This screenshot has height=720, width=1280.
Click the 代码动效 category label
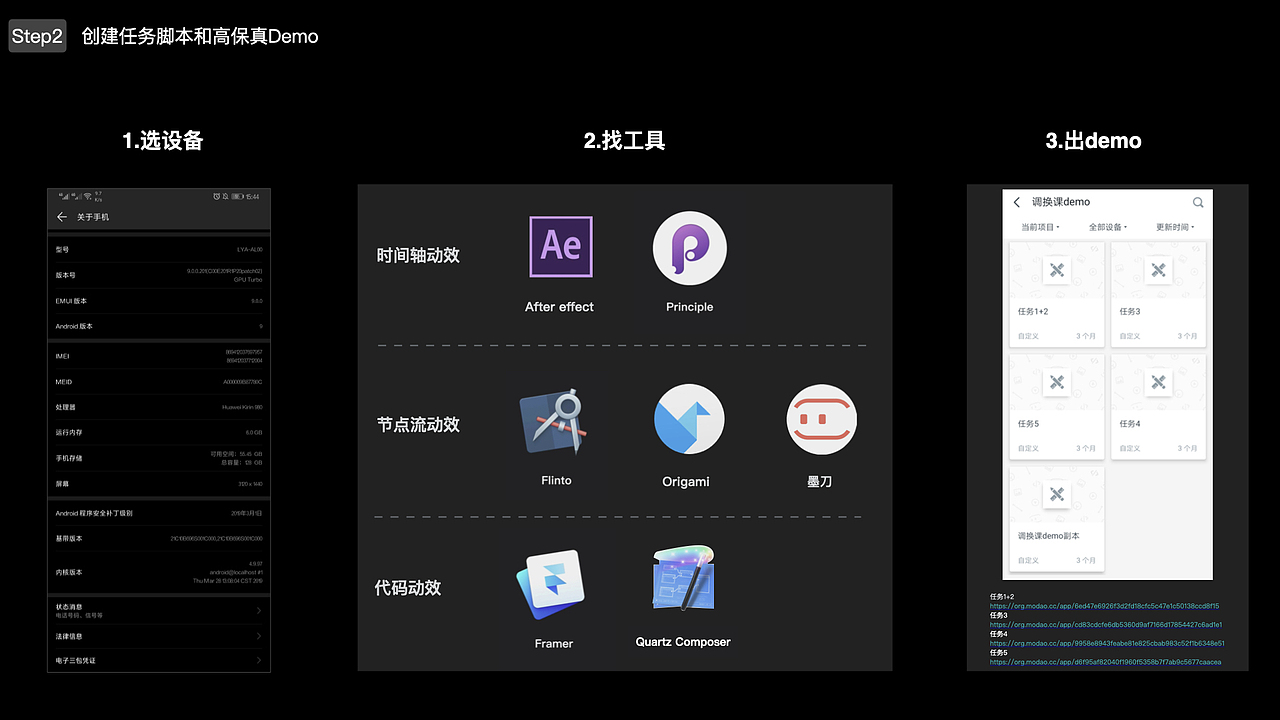pyautogui.click(x=408, y=588)
